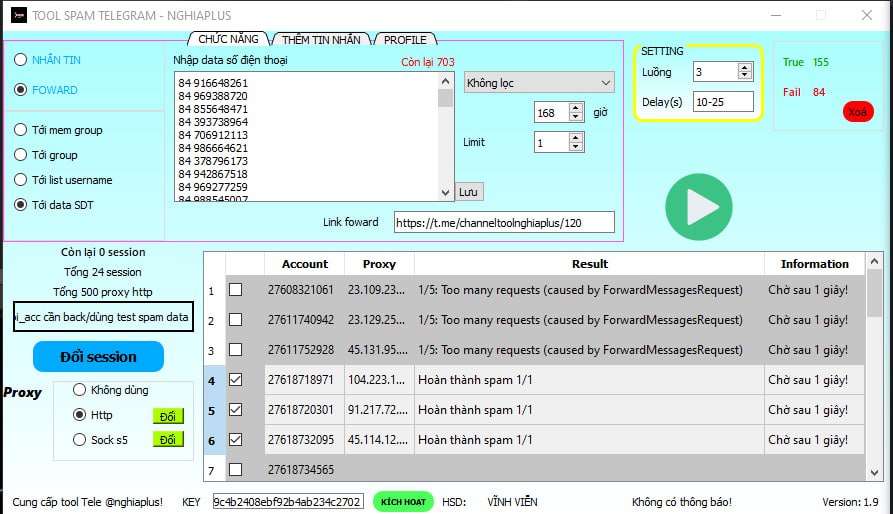893x514 pixels.
Task: Click the Link foward input field
Action: (503, 222)
